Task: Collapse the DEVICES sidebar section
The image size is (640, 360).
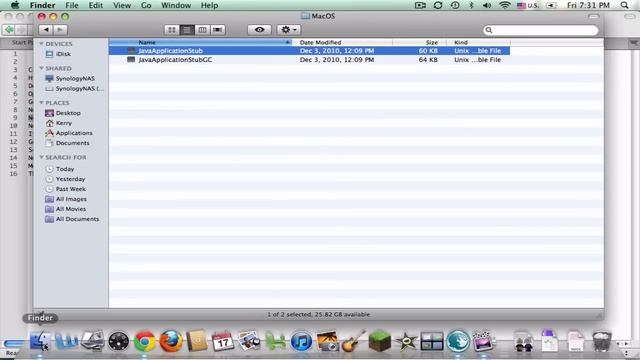Action: tap(41, 43)
